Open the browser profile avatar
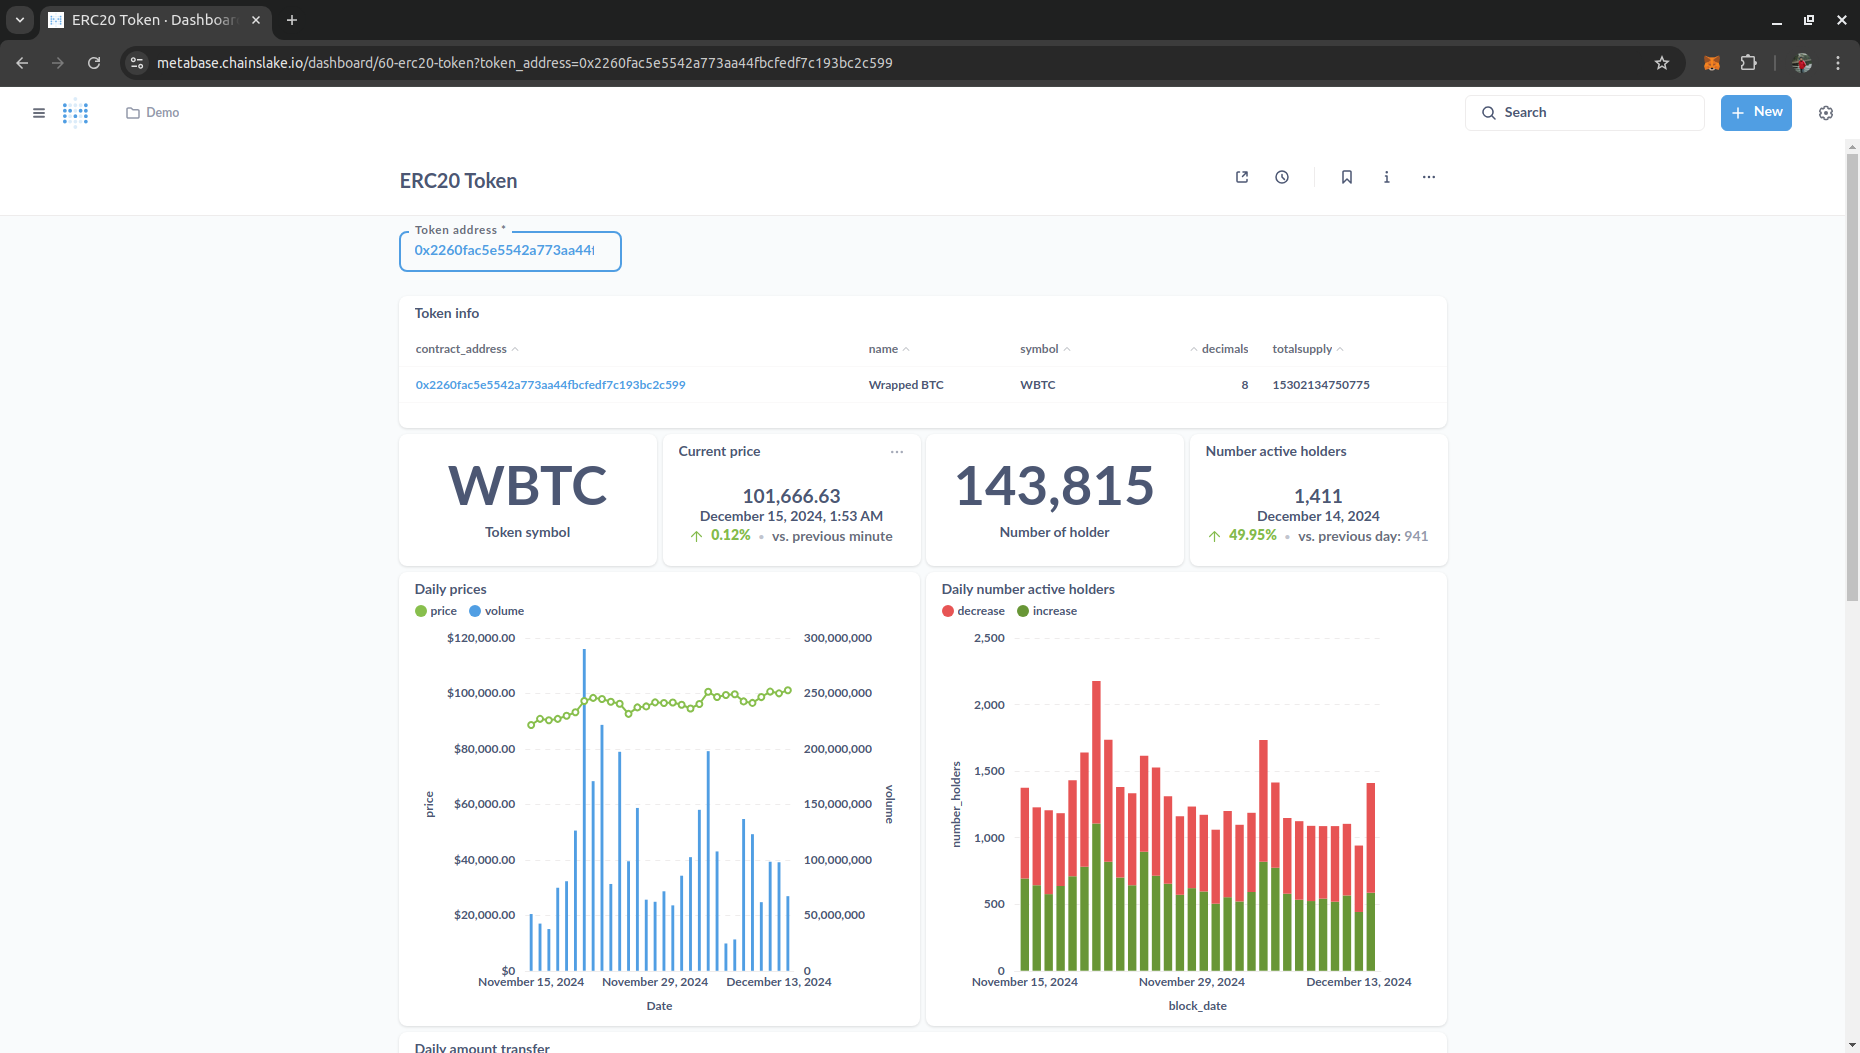 1802,63
